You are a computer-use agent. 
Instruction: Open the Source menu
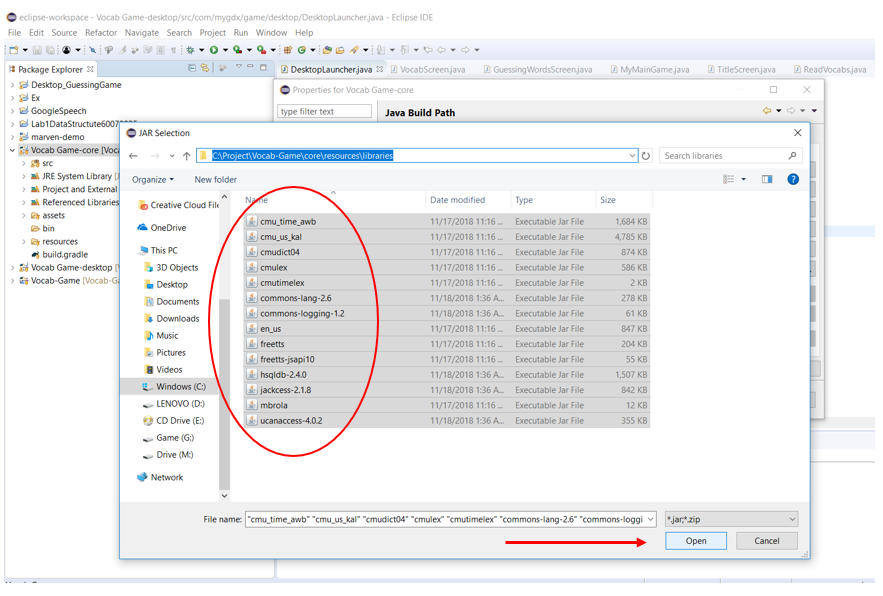click(64, 33)
